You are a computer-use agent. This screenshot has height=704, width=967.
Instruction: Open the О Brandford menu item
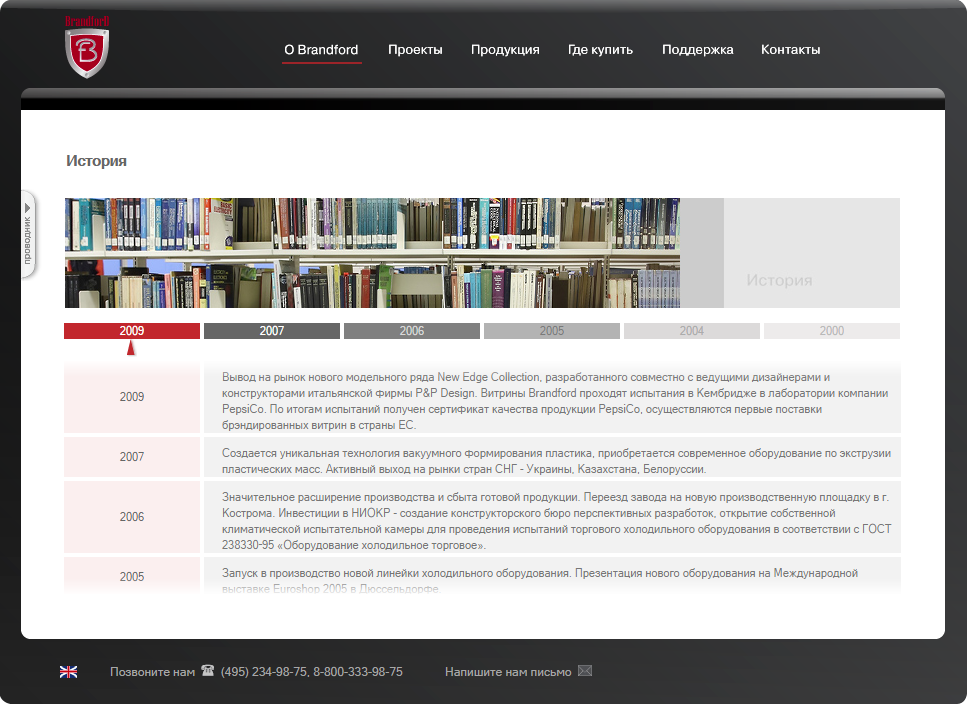(321, 50)
